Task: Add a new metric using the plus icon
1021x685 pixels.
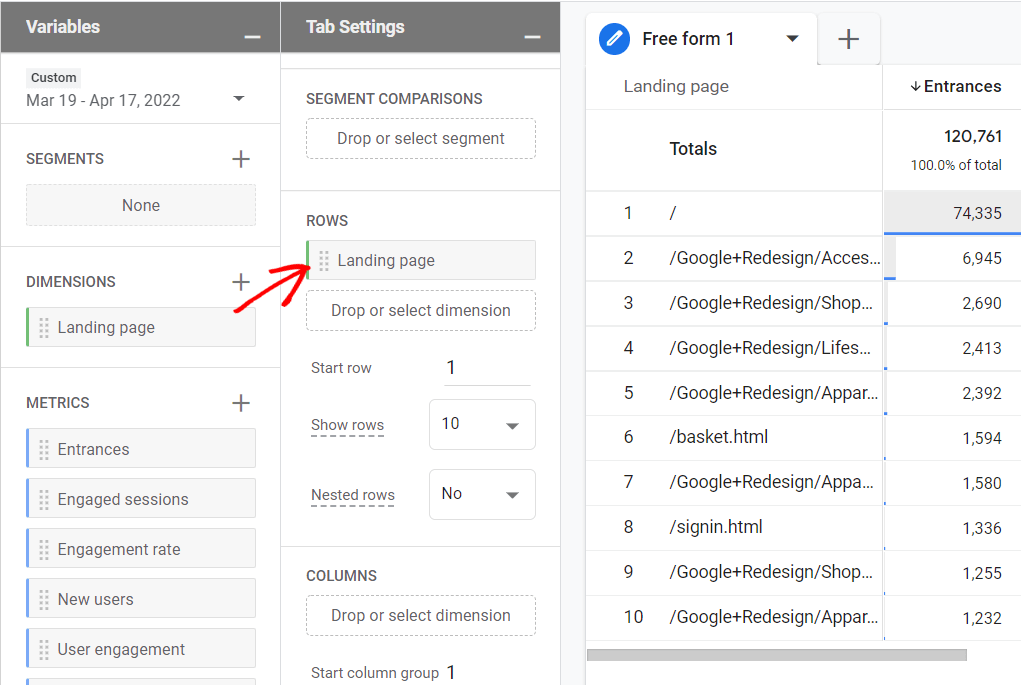Action: (x=240, y=402)
